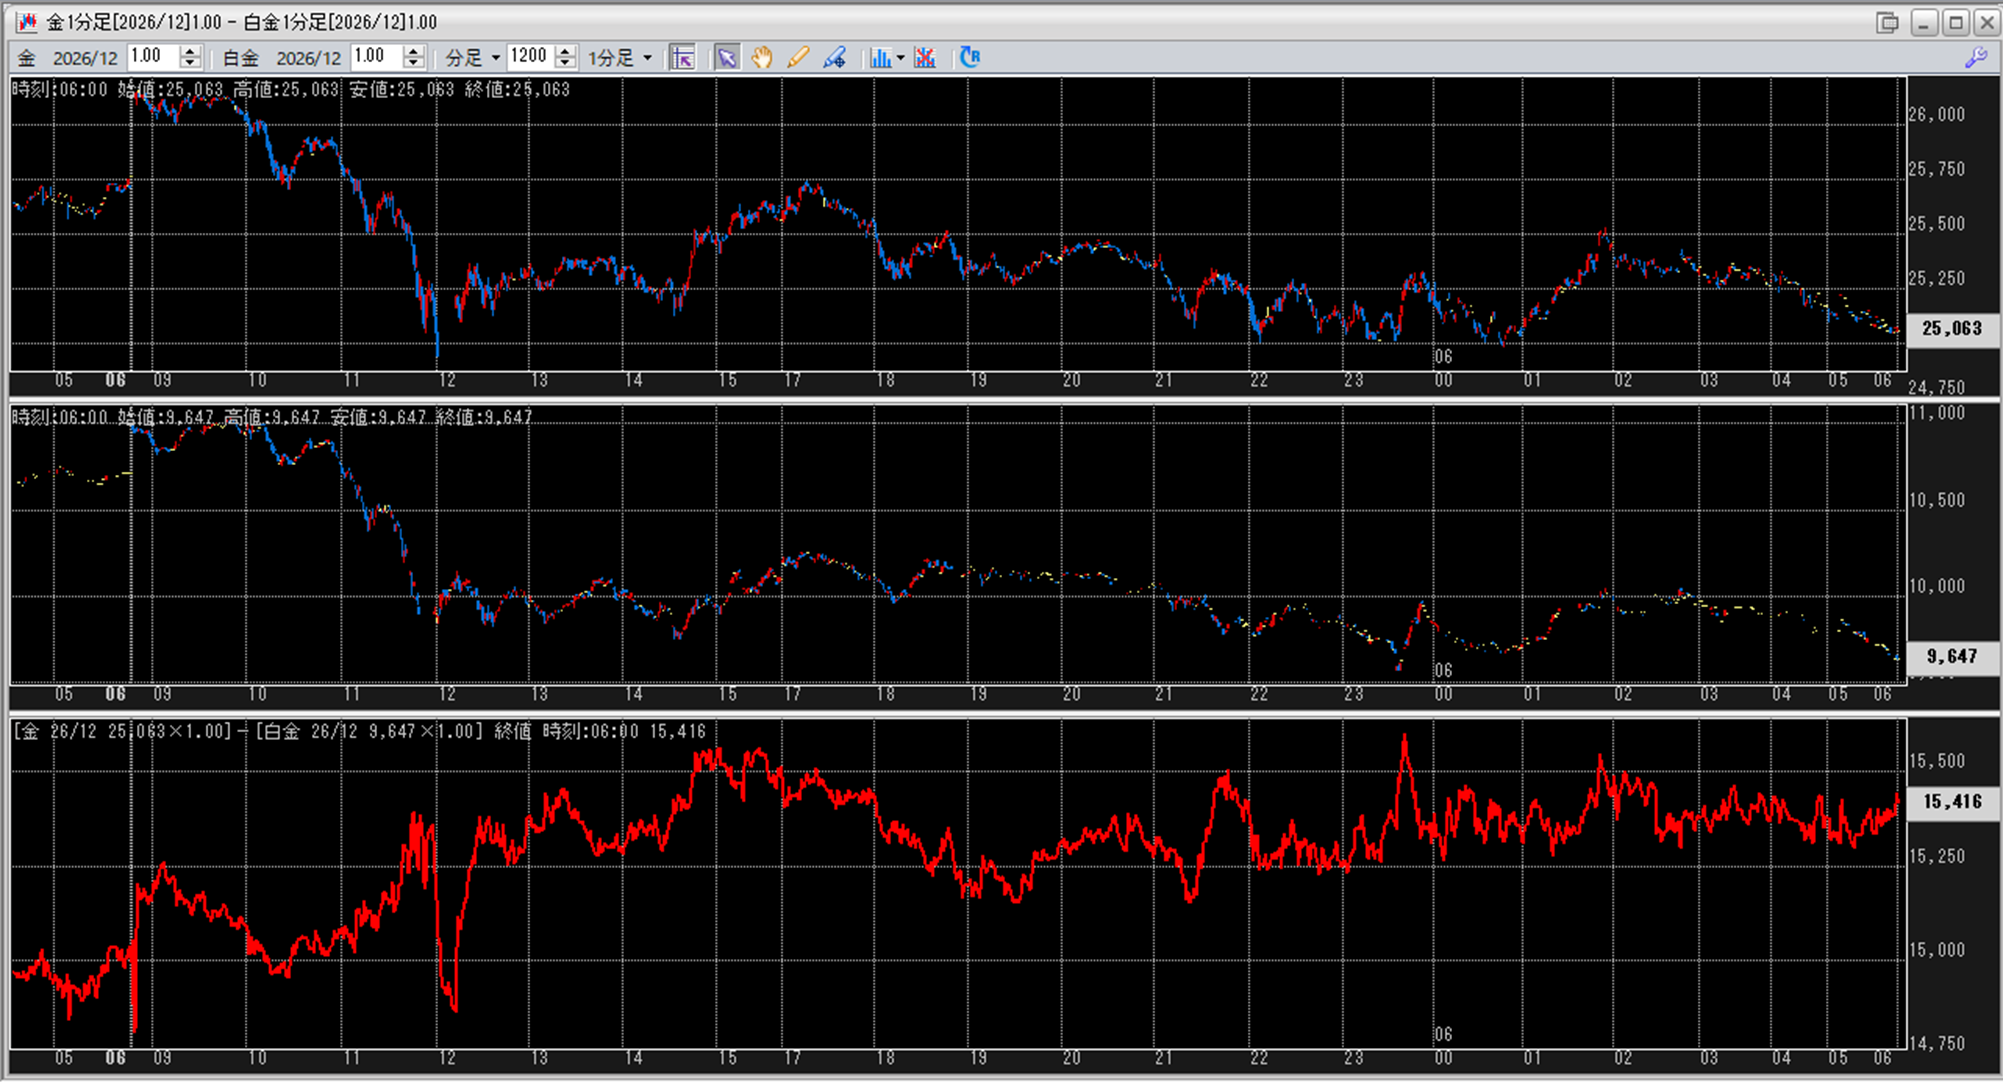Click the restore-down cascade window icon

click(1887, 22)
